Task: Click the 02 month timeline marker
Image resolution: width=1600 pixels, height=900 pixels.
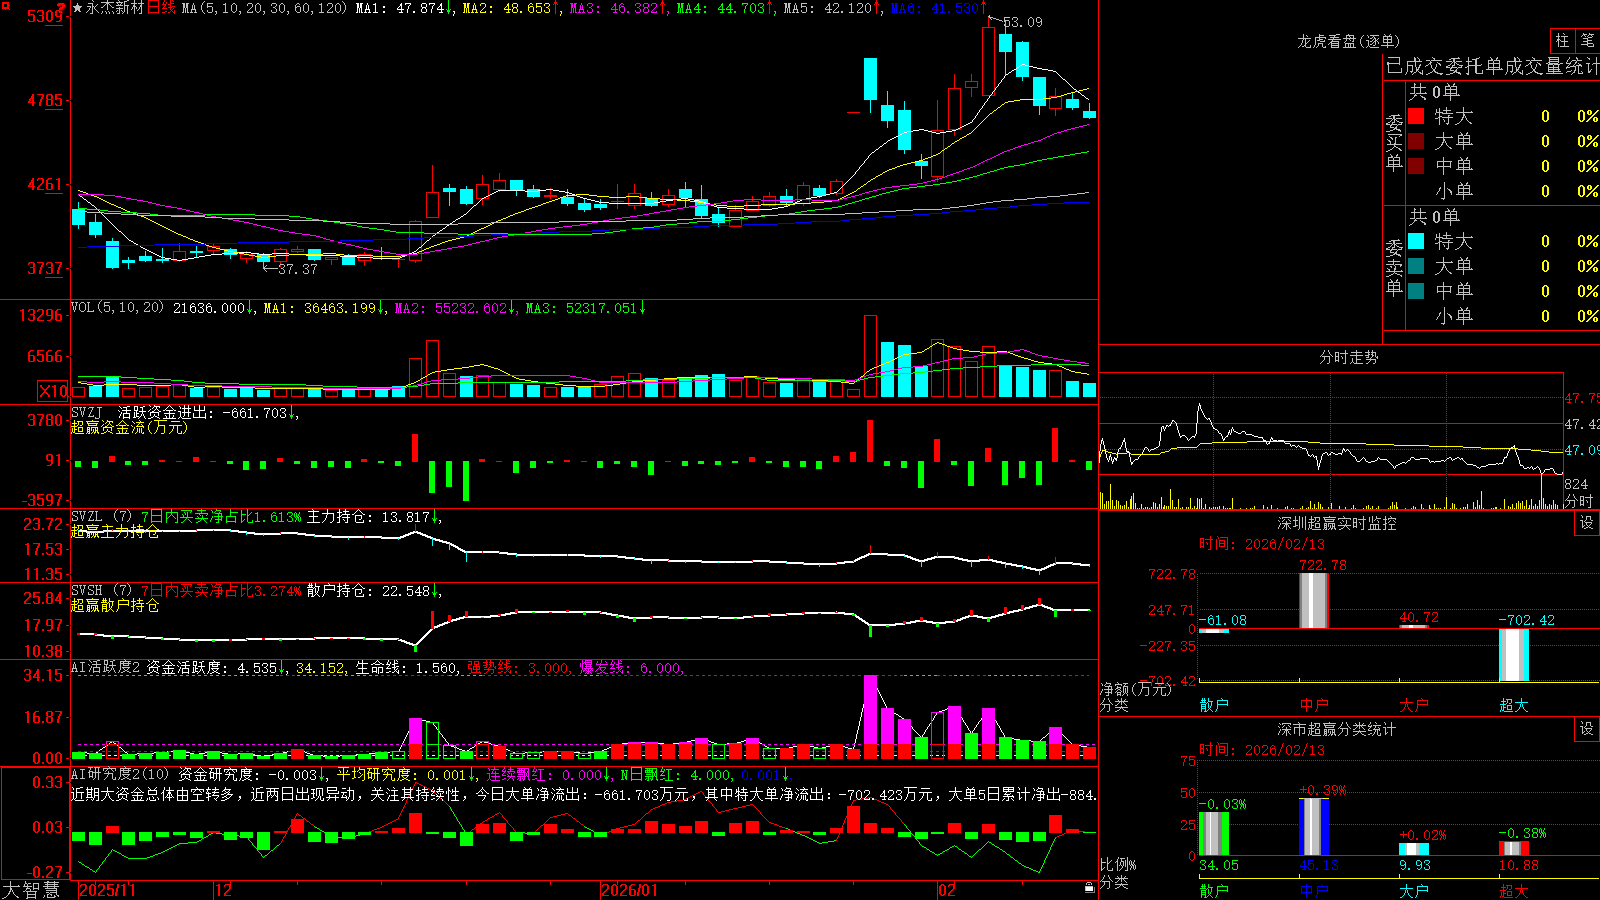Action: (x=946, y=890)
